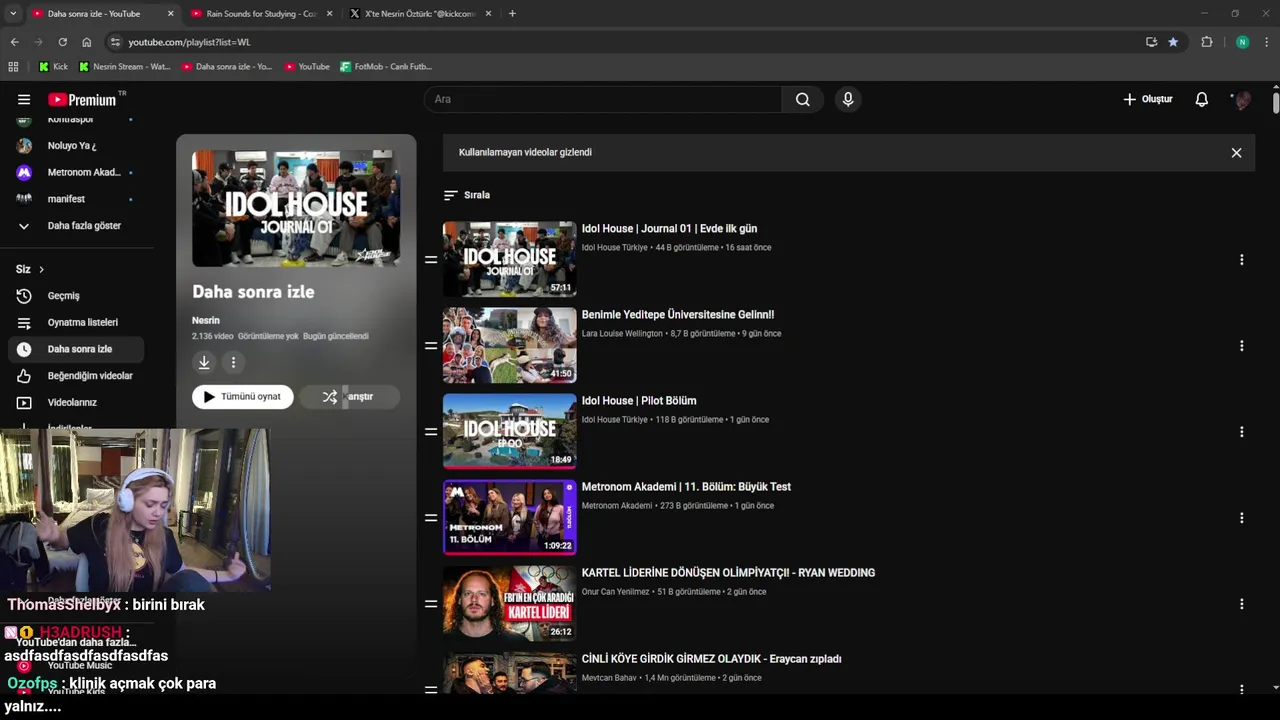Grab reorder handle of Idol House Journal 01

click(x=431, y=259)
